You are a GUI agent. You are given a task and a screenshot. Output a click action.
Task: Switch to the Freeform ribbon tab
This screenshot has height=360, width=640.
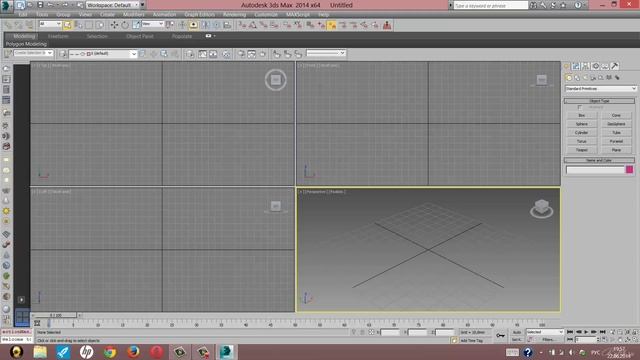click(58, 36)
